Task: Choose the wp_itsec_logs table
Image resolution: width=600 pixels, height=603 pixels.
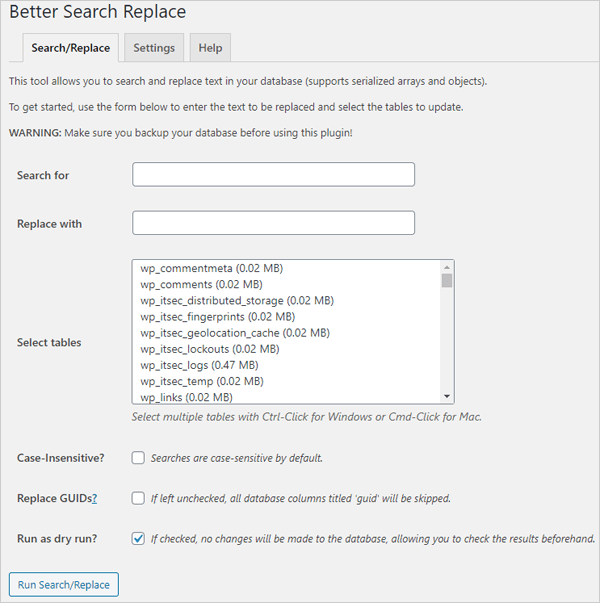Action: (202, 365)
